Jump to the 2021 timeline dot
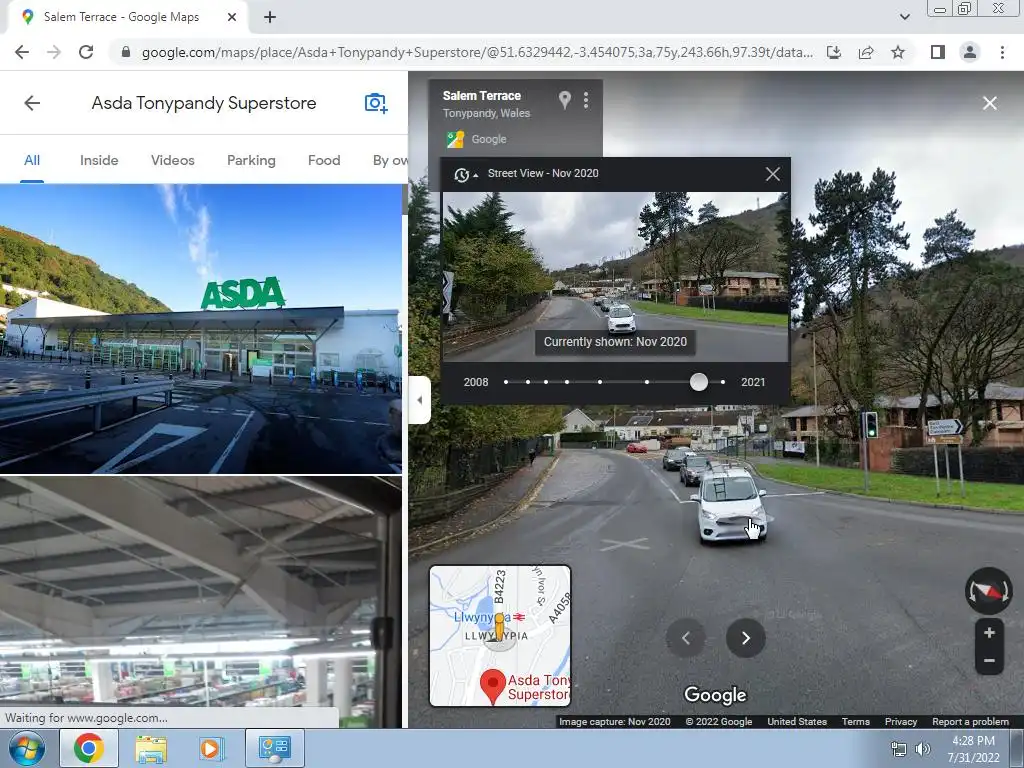Screen dimensions: 1024x768 tap(722, 382)
